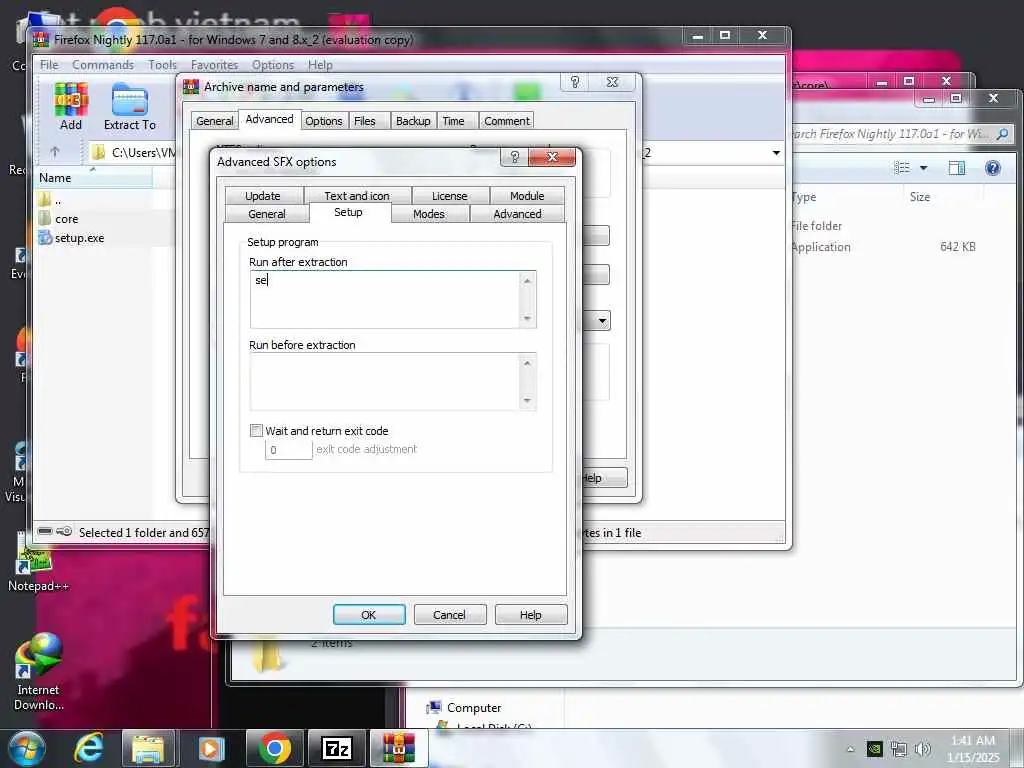This screenshot has height=768, width=1024.
Task: Confirm SFX options with OK
Action: point(369,615)
